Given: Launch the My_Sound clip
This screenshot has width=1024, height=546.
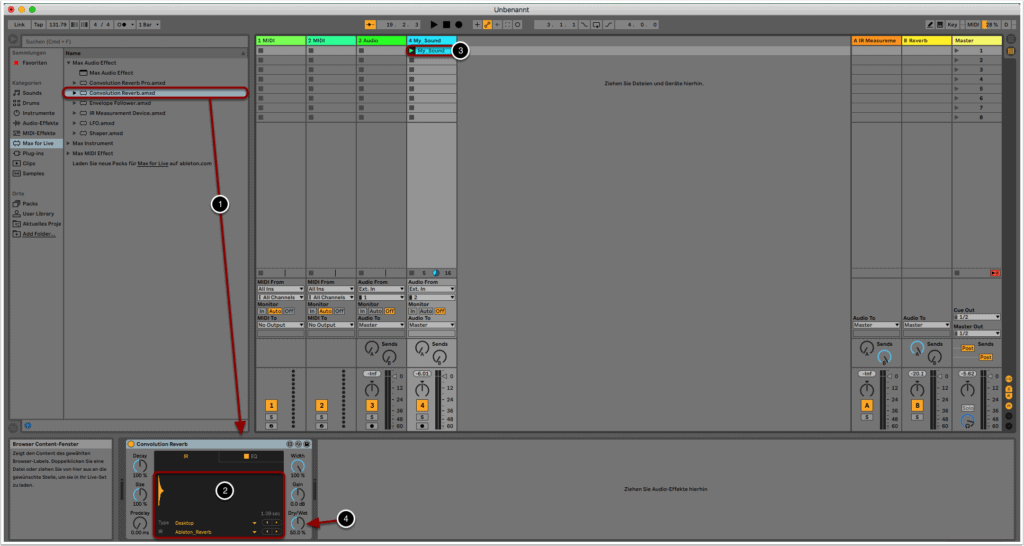Looking at the screenshot, I should (411, 50).
